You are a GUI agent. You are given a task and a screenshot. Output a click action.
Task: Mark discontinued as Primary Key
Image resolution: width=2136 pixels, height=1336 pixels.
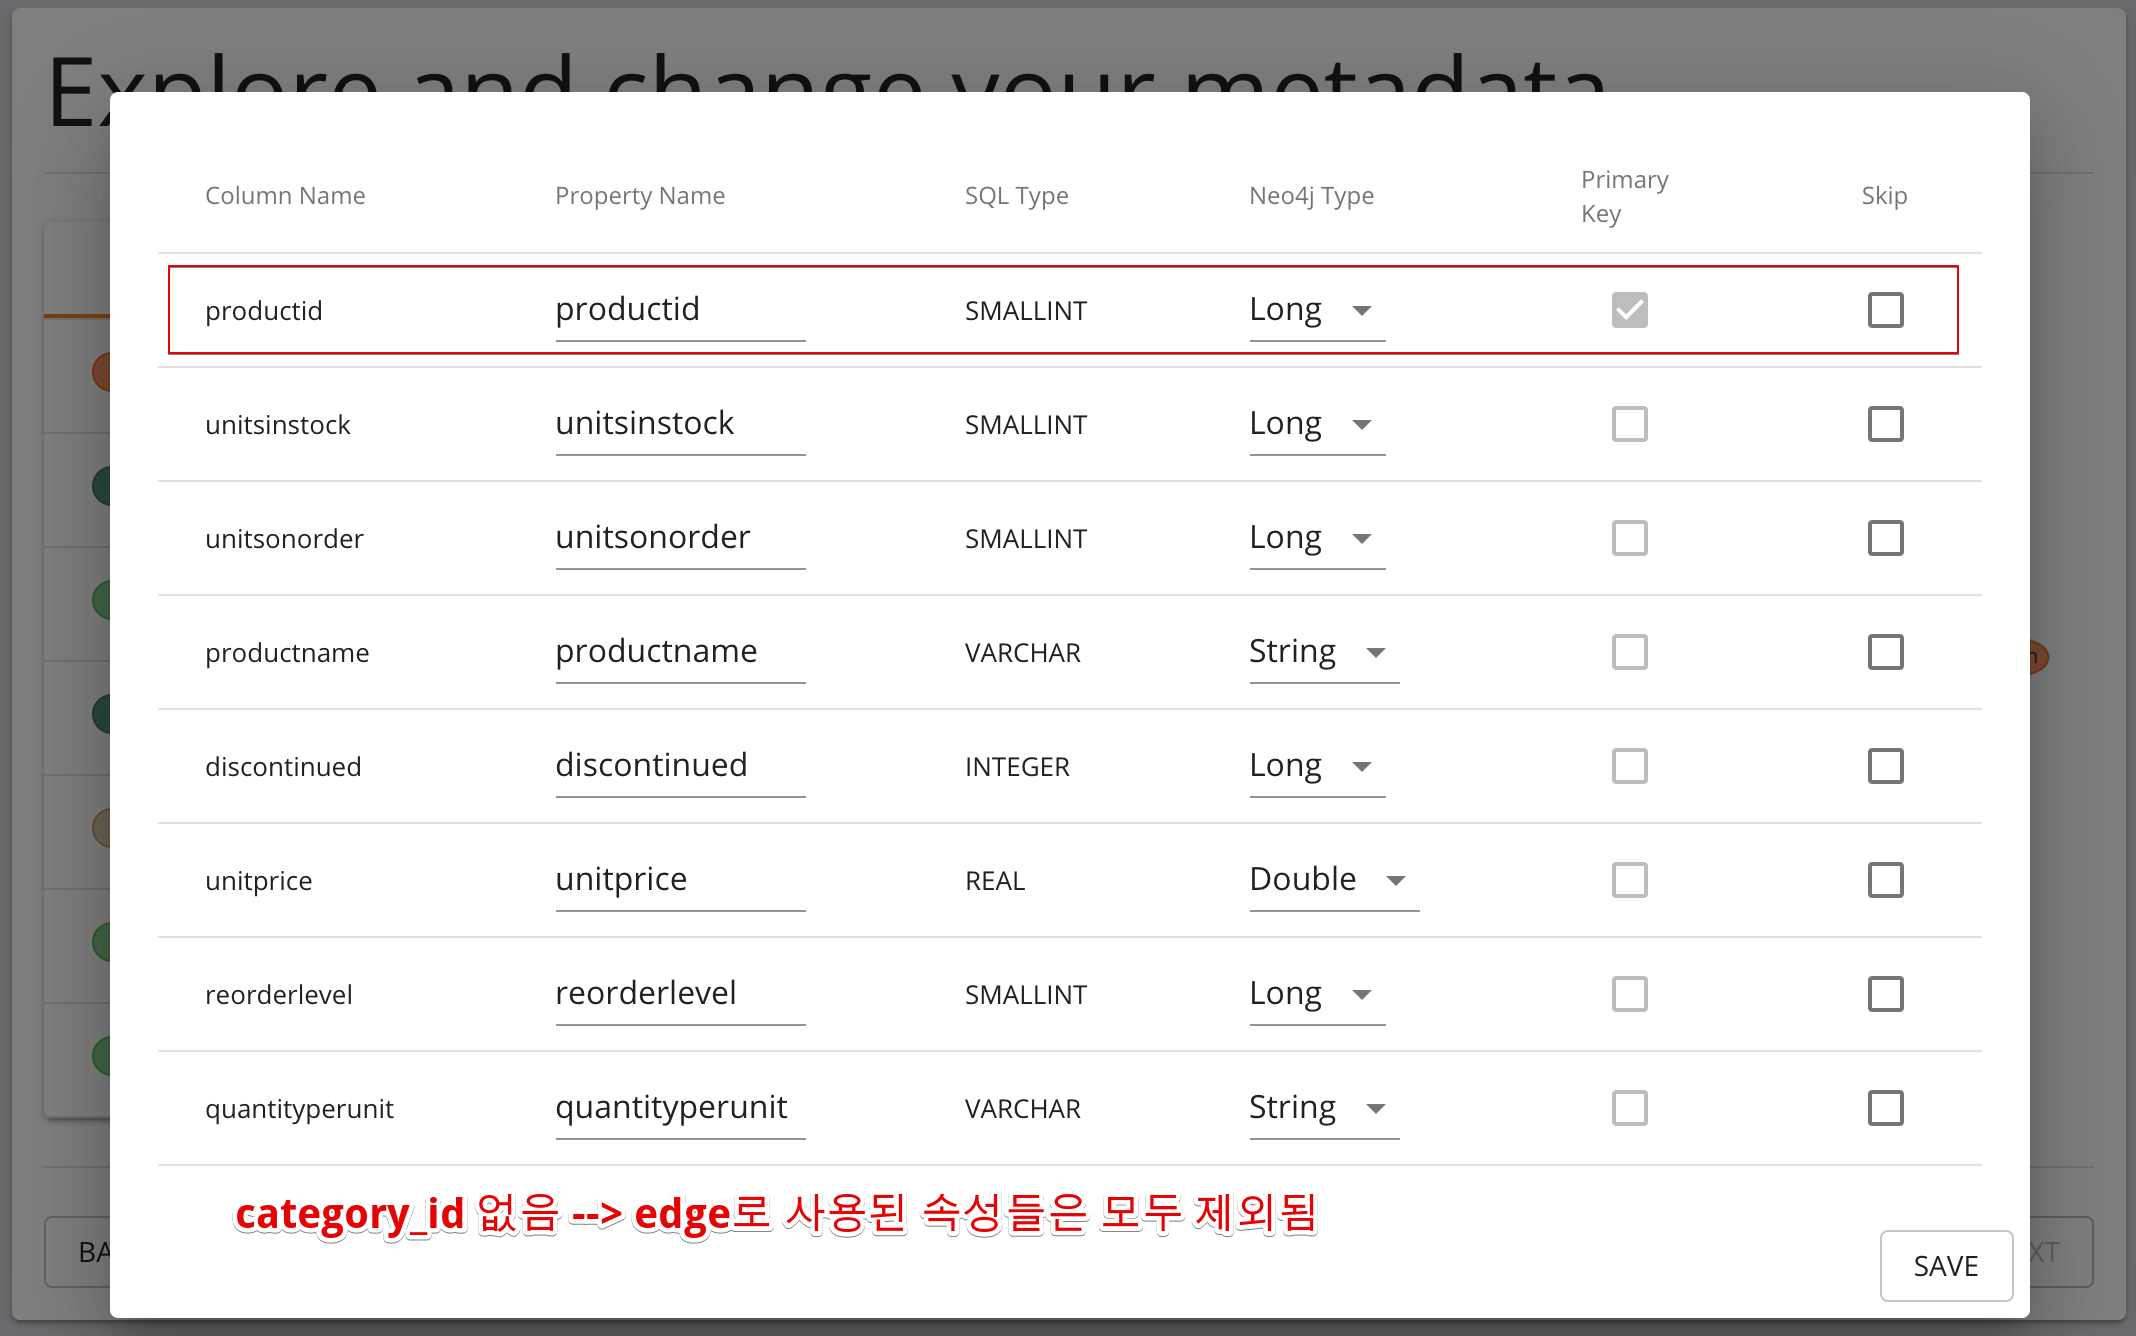[1630, 766]
